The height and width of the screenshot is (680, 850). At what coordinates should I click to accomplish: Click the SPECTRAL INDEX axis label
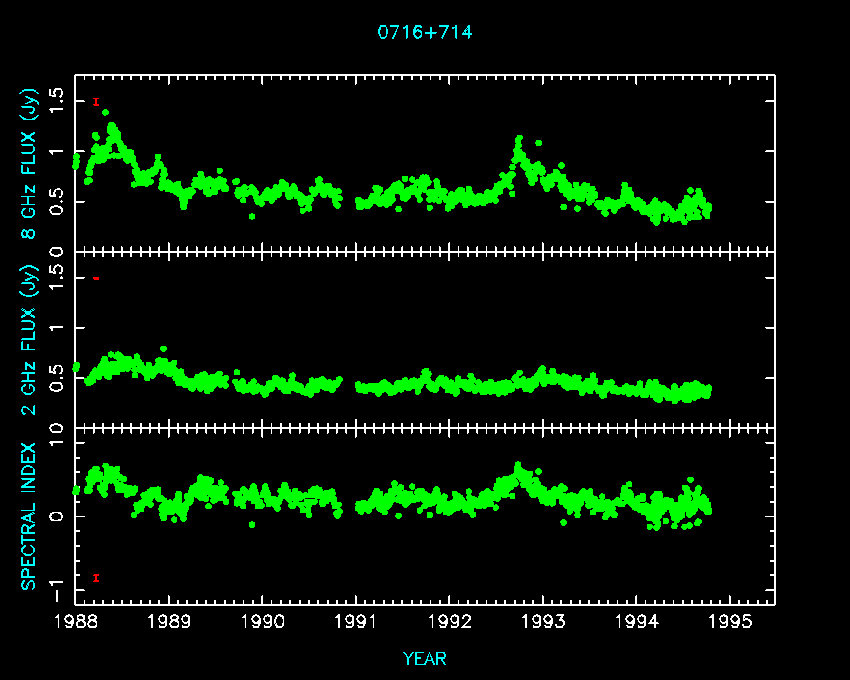pos(30,516)
